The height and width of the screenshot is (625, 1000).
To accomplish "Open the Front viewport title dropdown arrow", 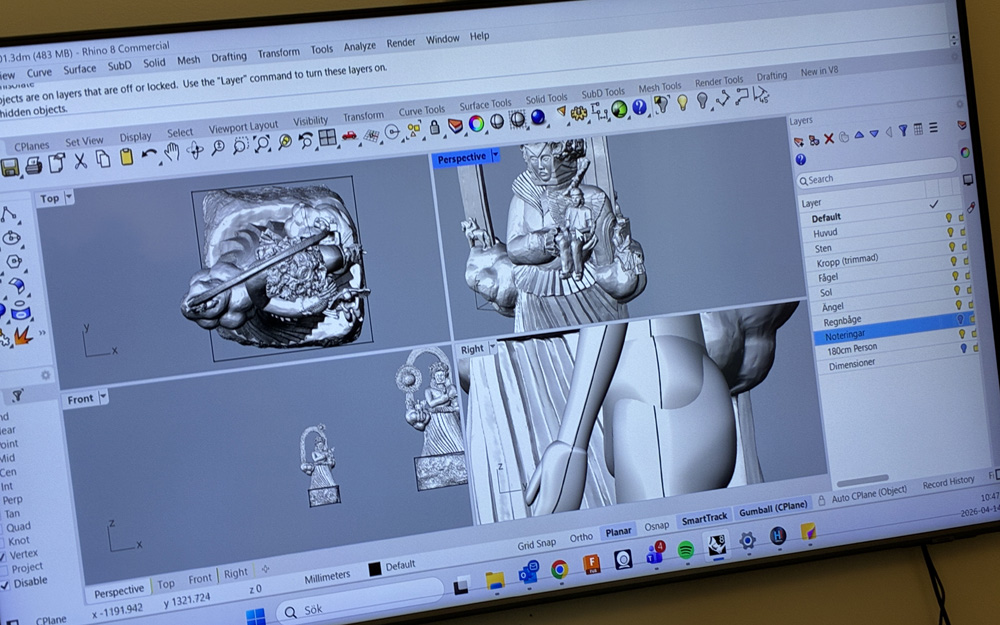I will [103, 397].
